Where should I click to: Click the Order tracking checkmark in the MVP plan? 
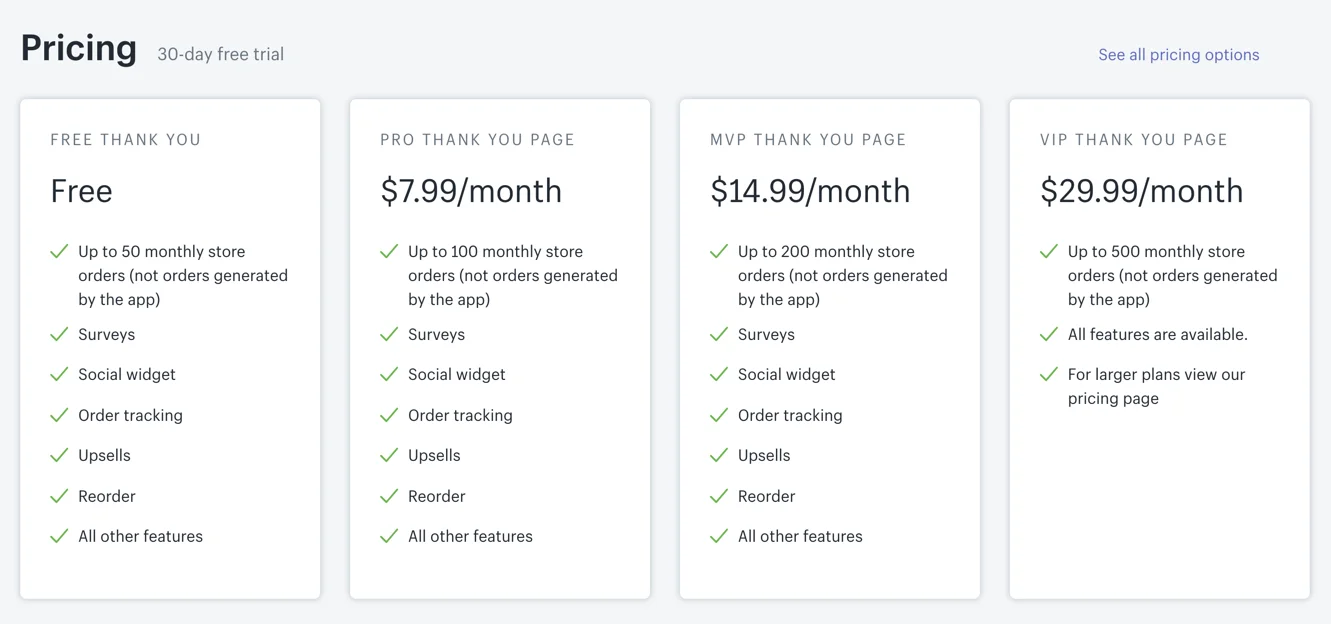(x=719, y=415)
